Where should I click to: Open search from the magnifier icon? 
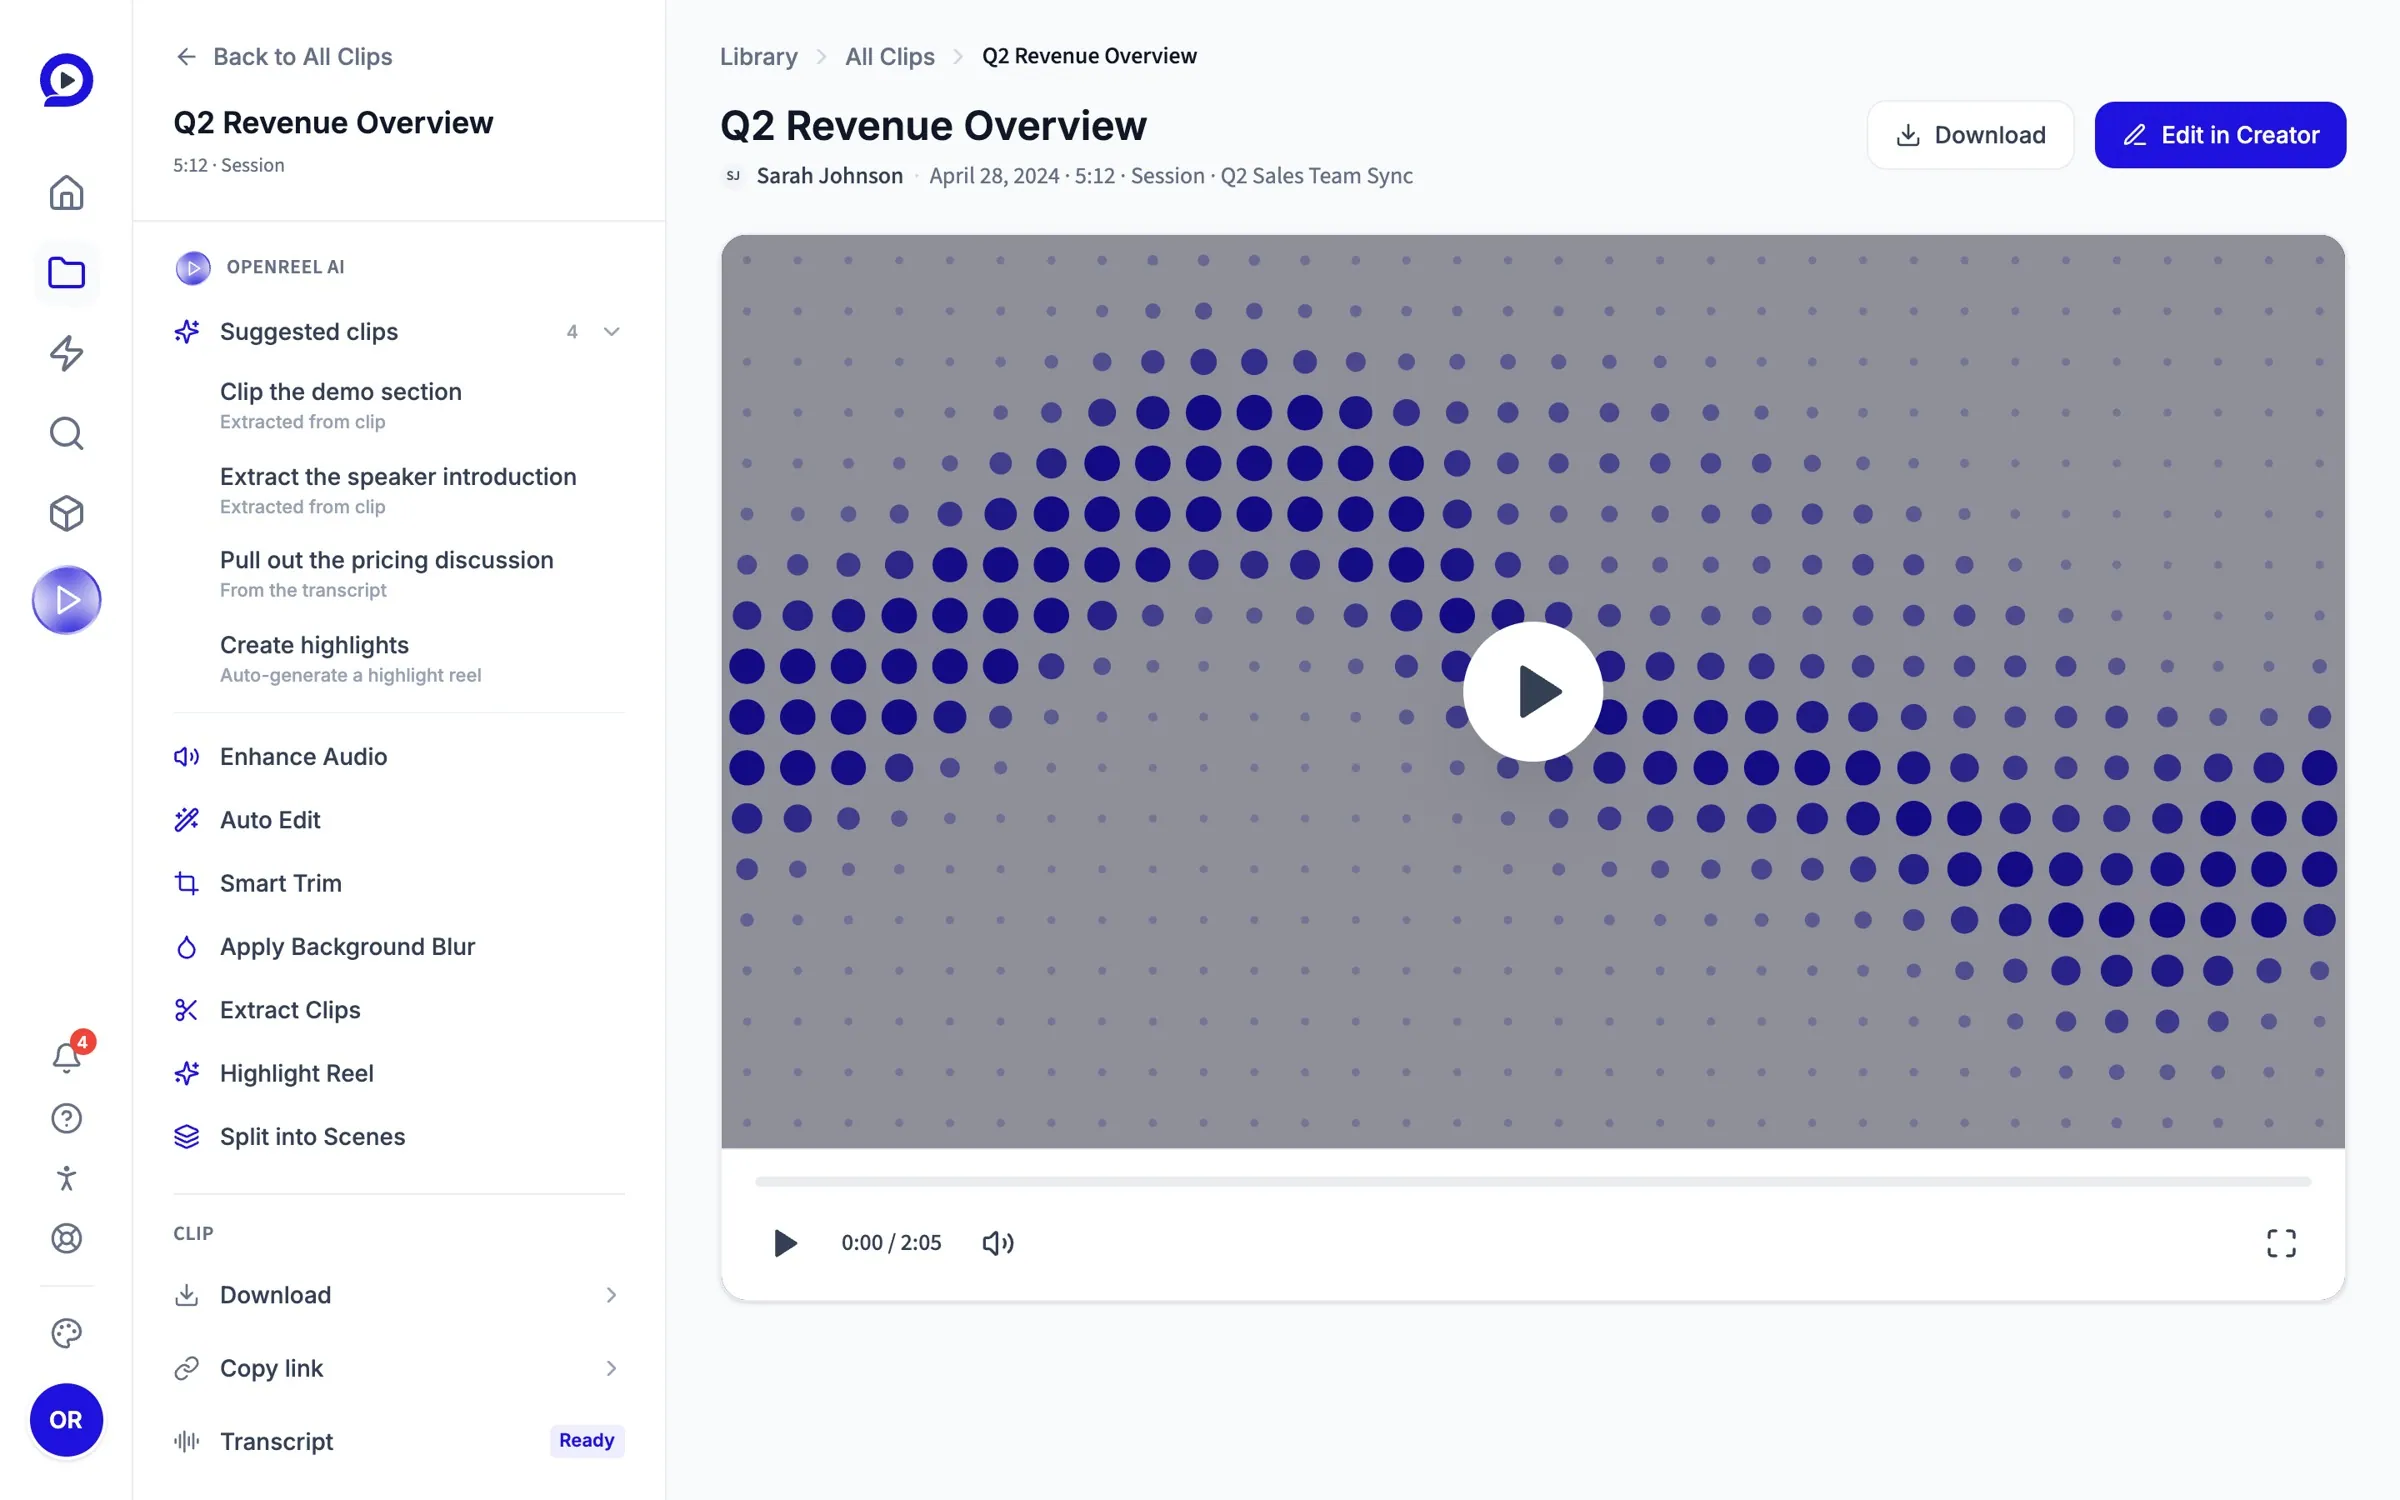[66, 433]
